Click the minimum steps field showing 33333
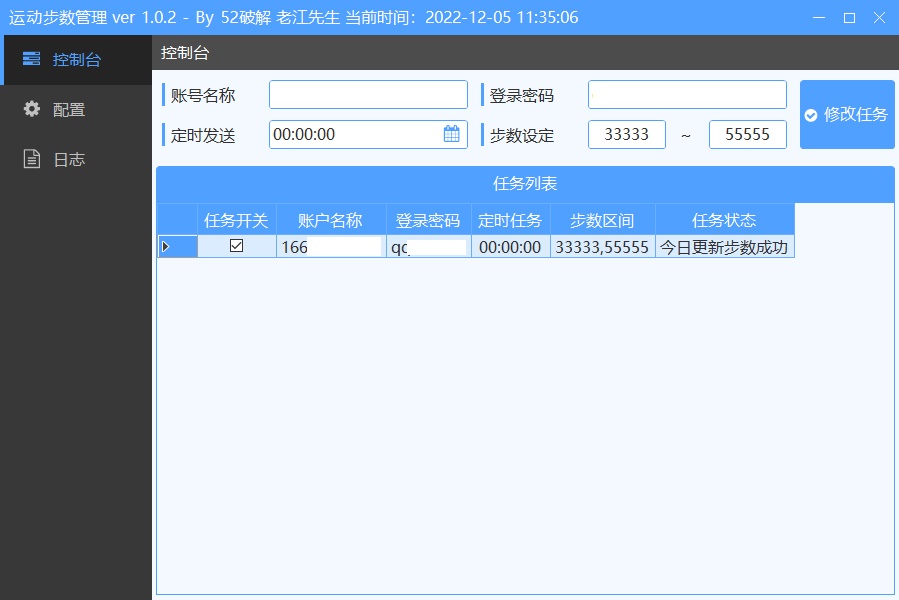 (x=627, y=134)
